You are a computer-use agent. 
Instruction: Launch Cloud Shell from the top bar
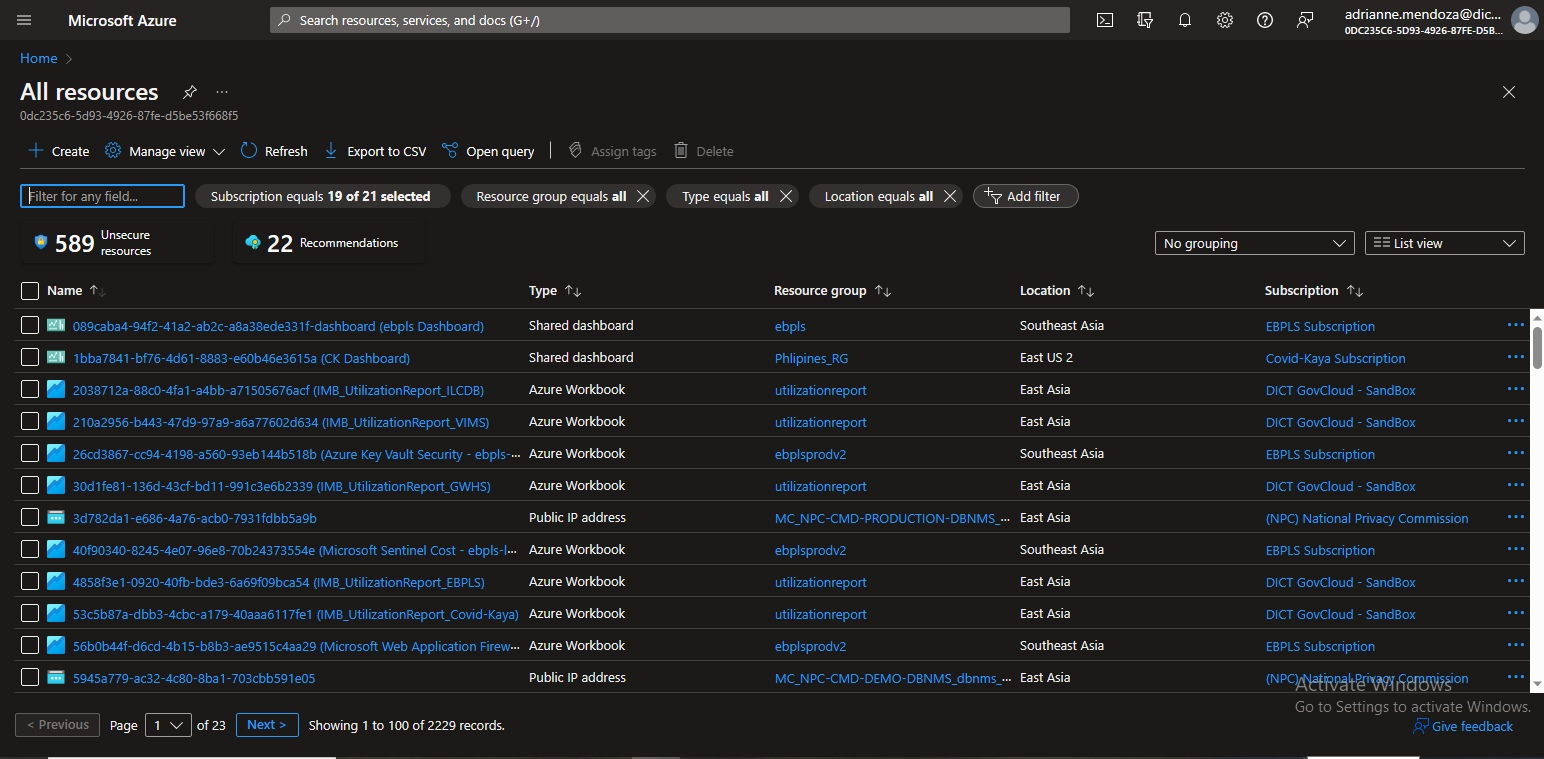(1105, 20)
